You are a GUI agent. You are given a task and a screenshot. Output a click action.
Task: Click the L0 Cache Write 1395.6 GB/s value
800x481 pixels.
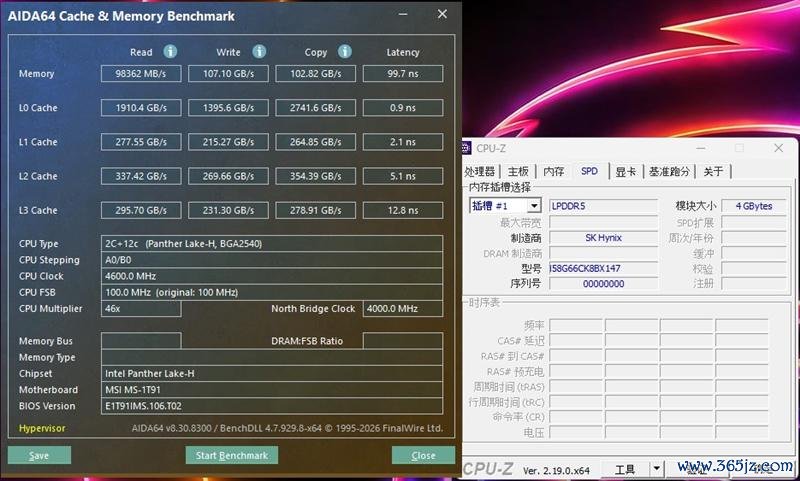pyautogui.click(x=228, y=108)
